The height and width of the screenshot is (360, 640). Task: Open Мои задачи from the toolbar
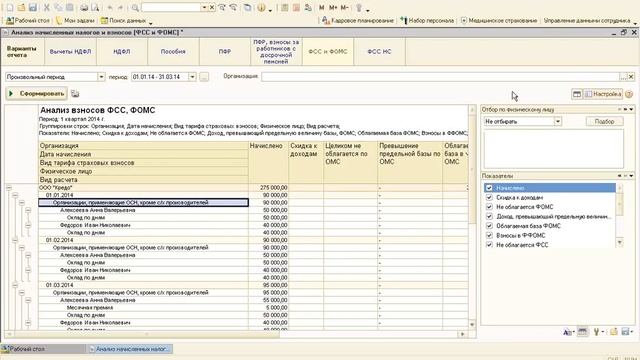pos(75,20)
